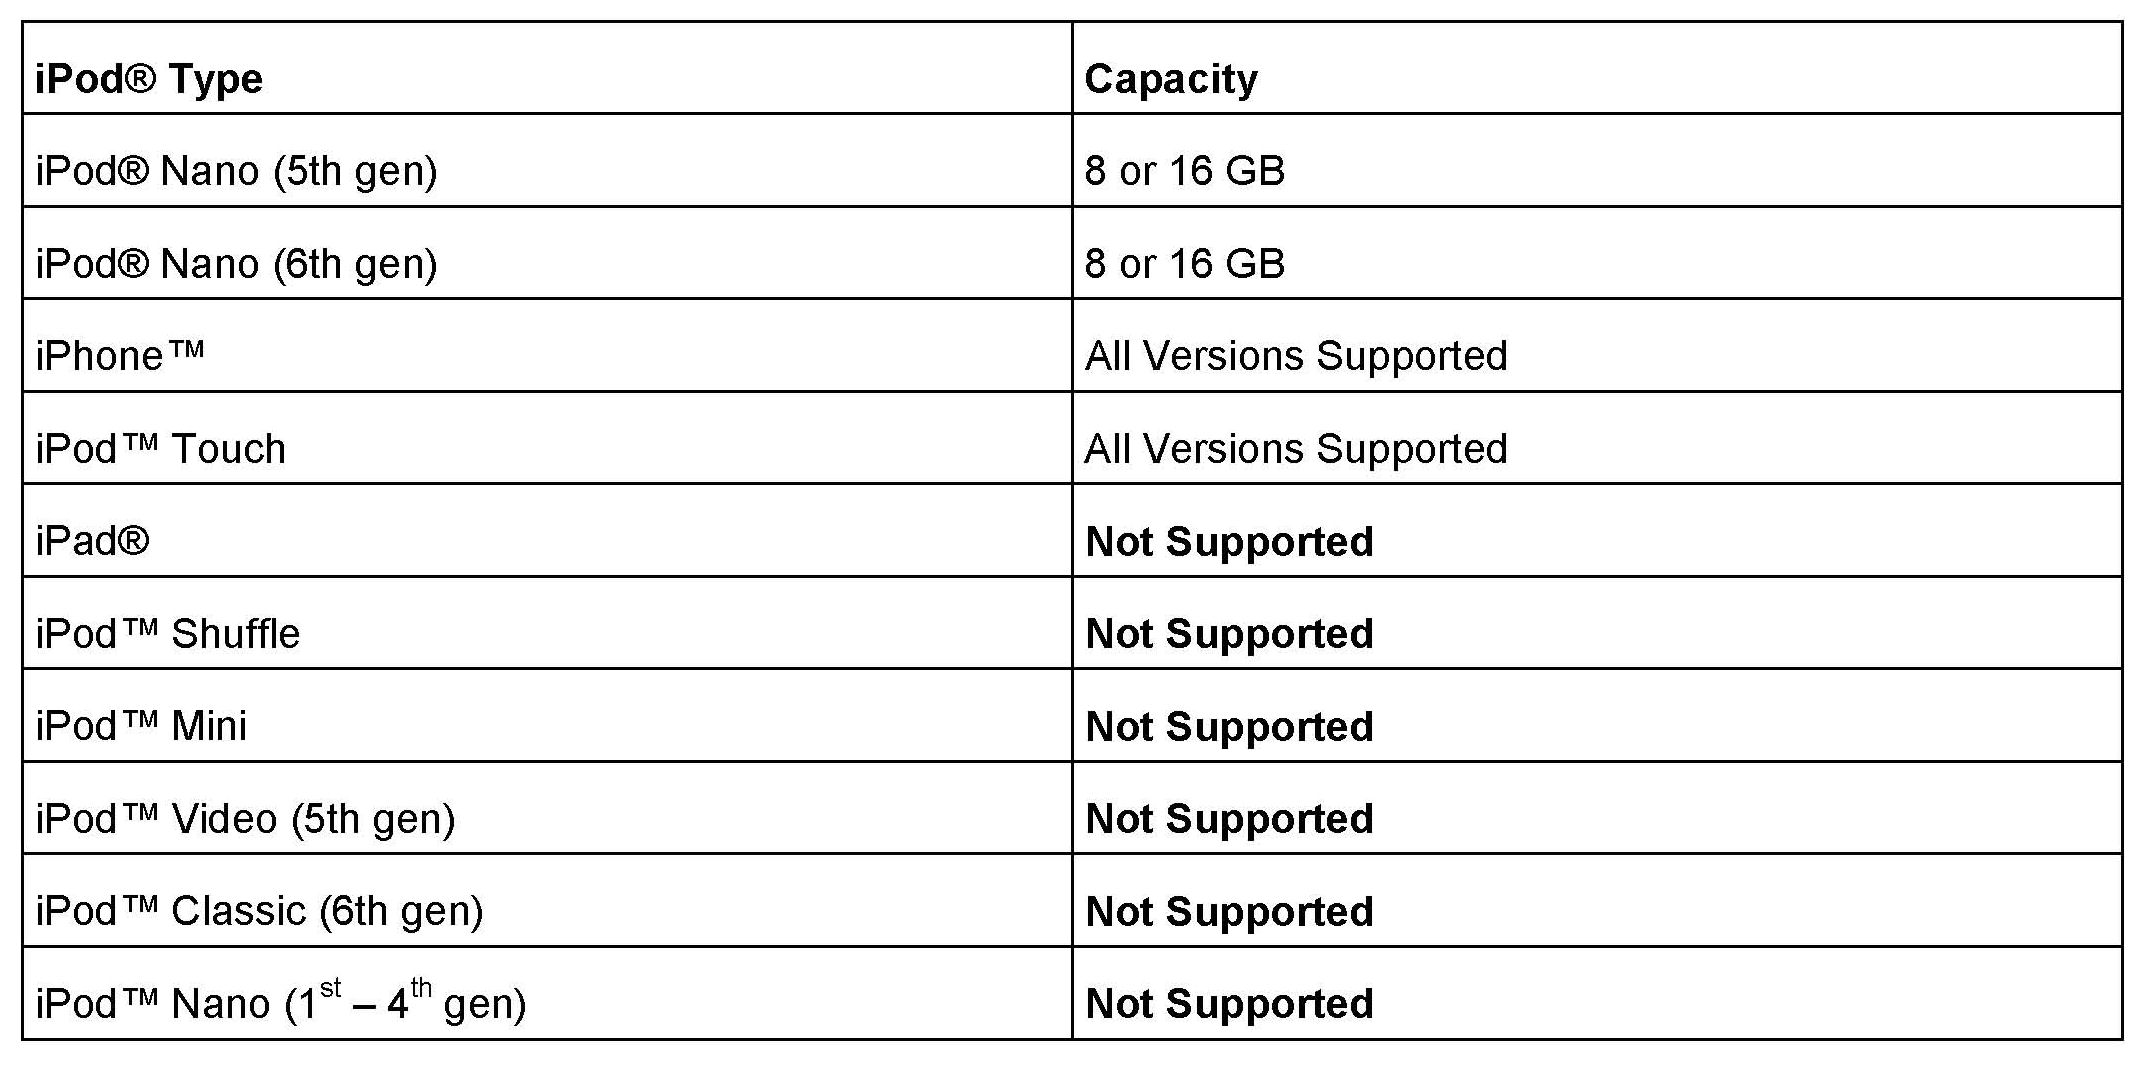This screenshot has height=1067, width=2148.
Task: Select the iPod Nano (6th gen) cell
Action: [x=237, y=264]
